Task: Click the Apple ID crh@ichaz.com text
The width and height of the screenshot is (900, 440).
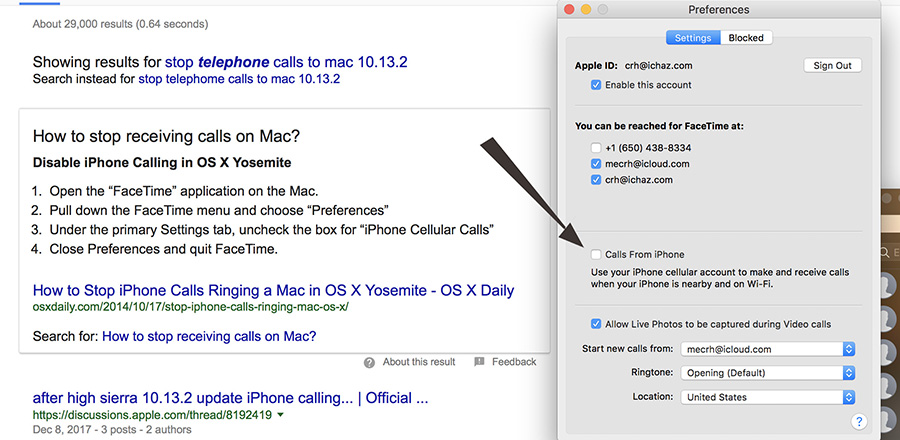Action: point(658,65)
